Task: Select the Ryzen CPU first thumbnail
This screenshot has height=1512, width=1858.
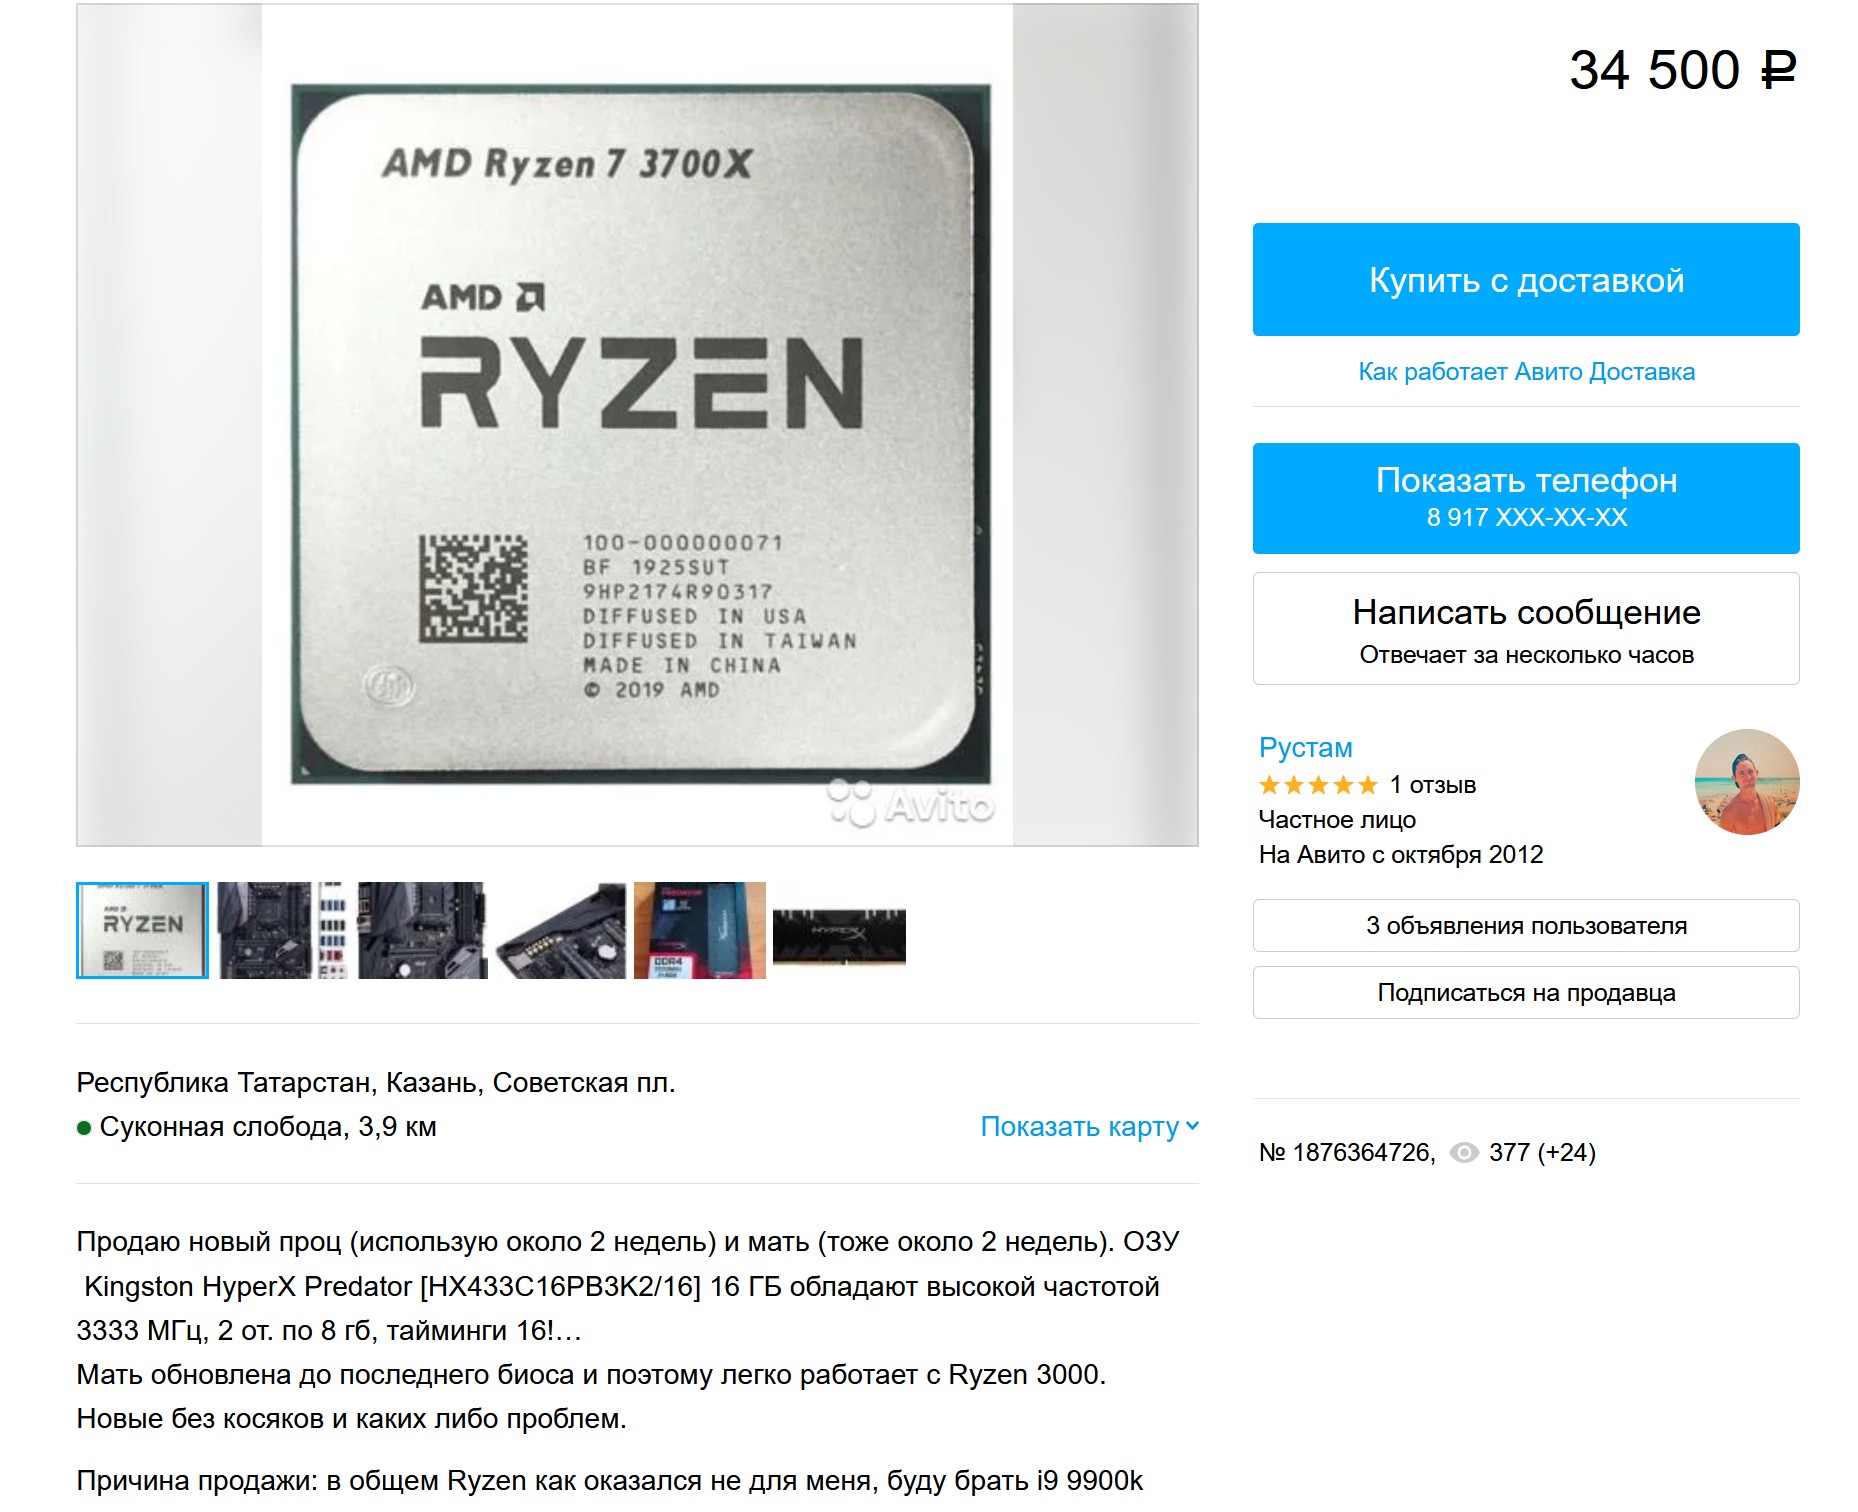Action: [x=143, y=930]
